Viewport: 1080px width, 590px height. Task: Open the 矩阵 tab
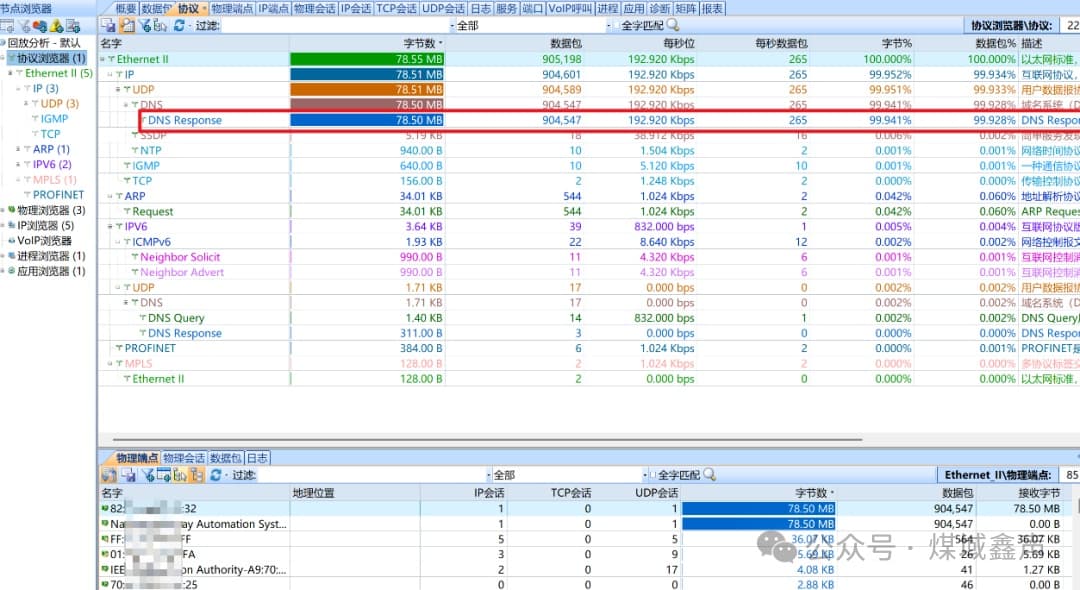point(685,8)
